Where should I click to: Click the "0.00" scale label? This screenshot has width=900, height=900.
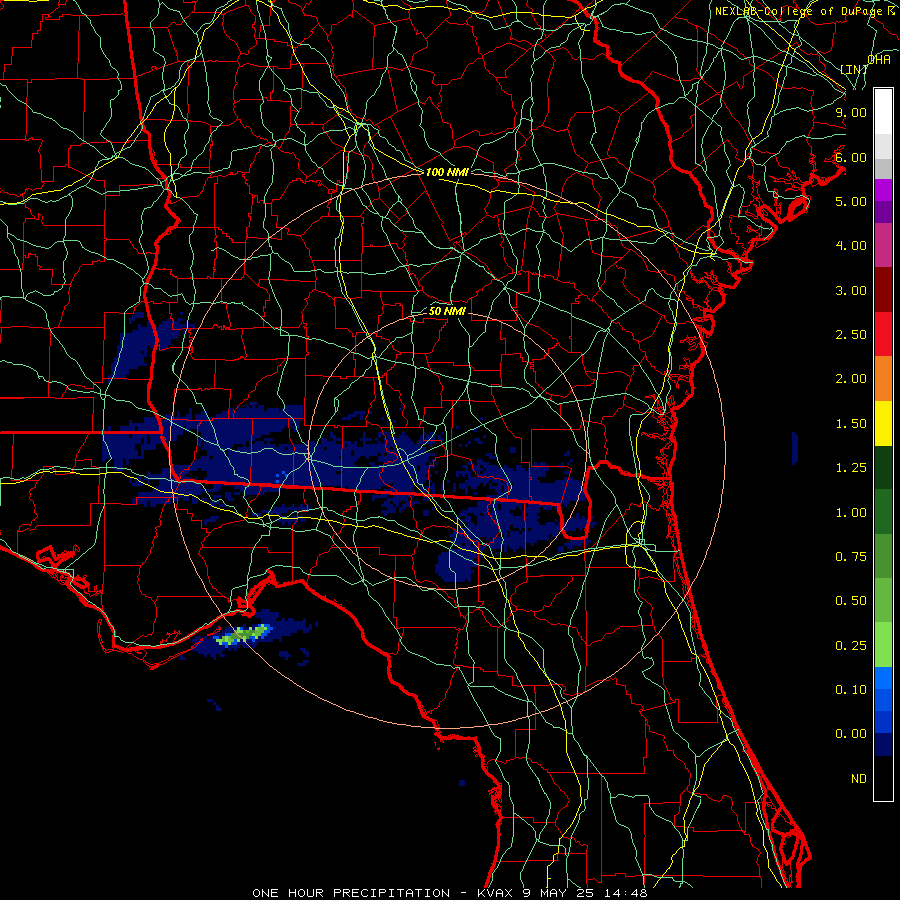pos(851,734)
